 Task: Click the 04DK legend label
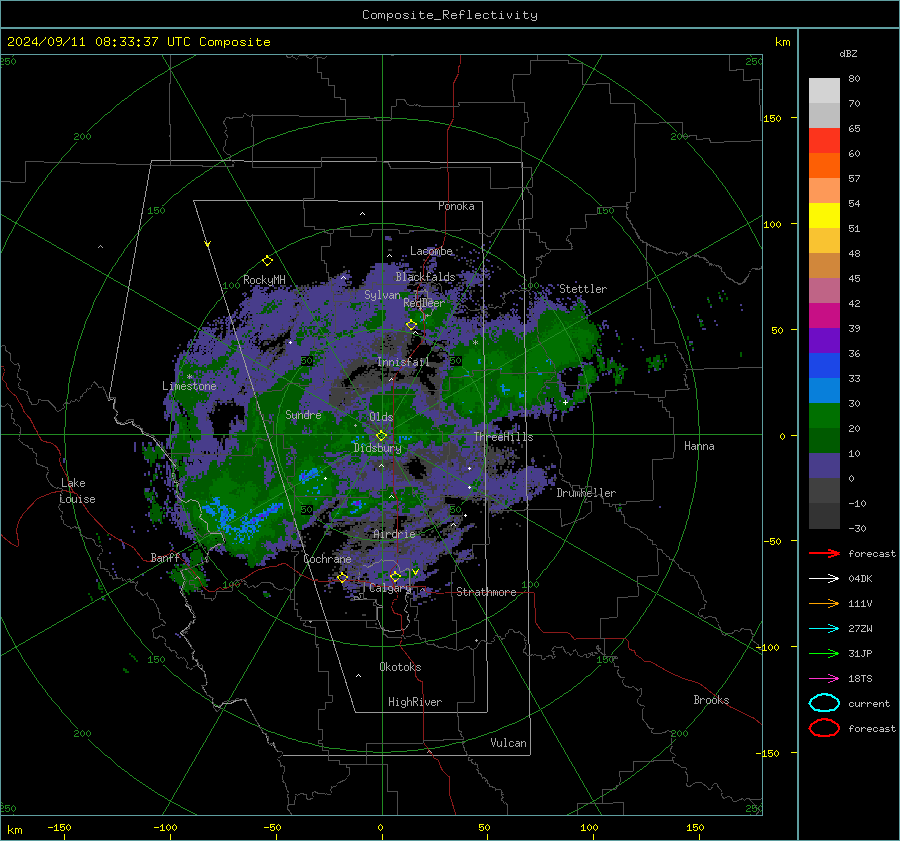860,579
